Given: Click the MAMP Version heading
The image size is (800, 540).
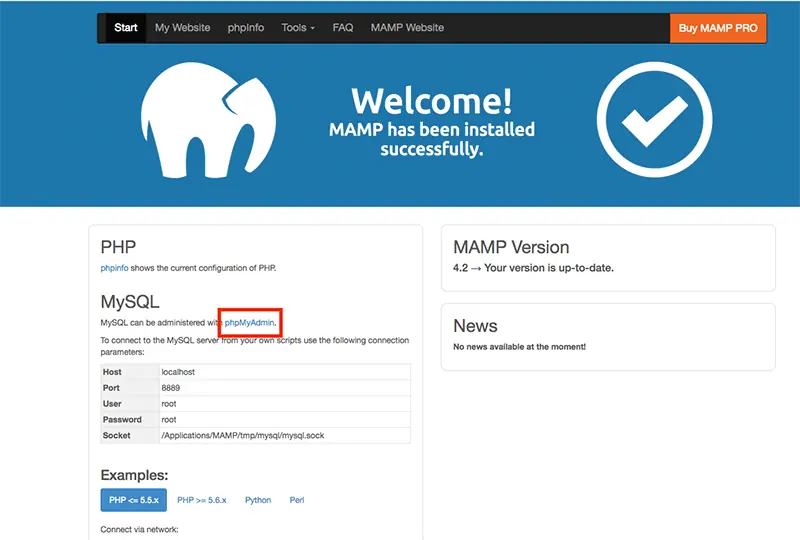Looking at the screenshot, I should [511, 247].
